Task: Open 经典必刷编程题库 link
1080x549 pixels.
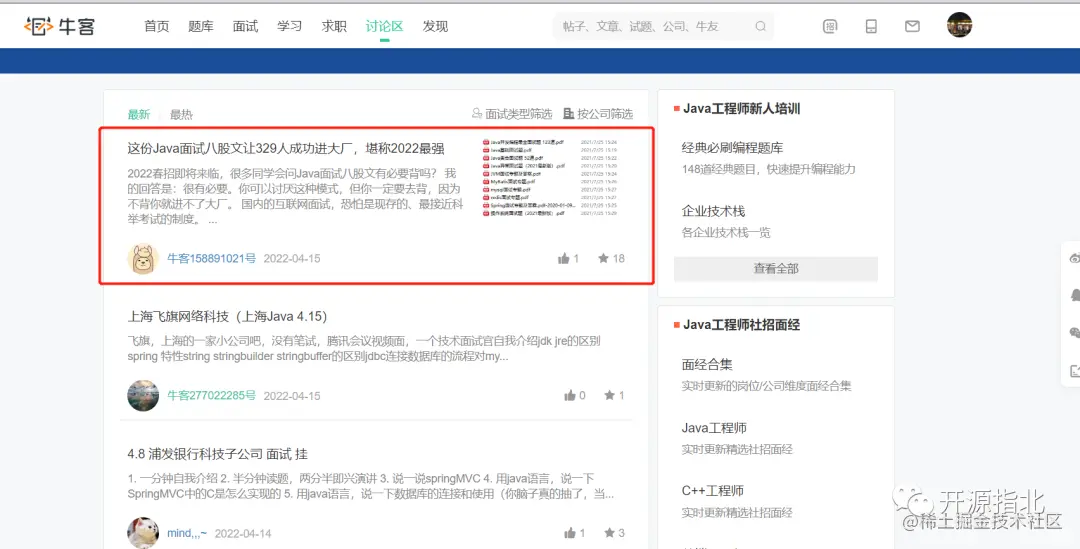Action: pyautogui.click(x=732, y=147)
